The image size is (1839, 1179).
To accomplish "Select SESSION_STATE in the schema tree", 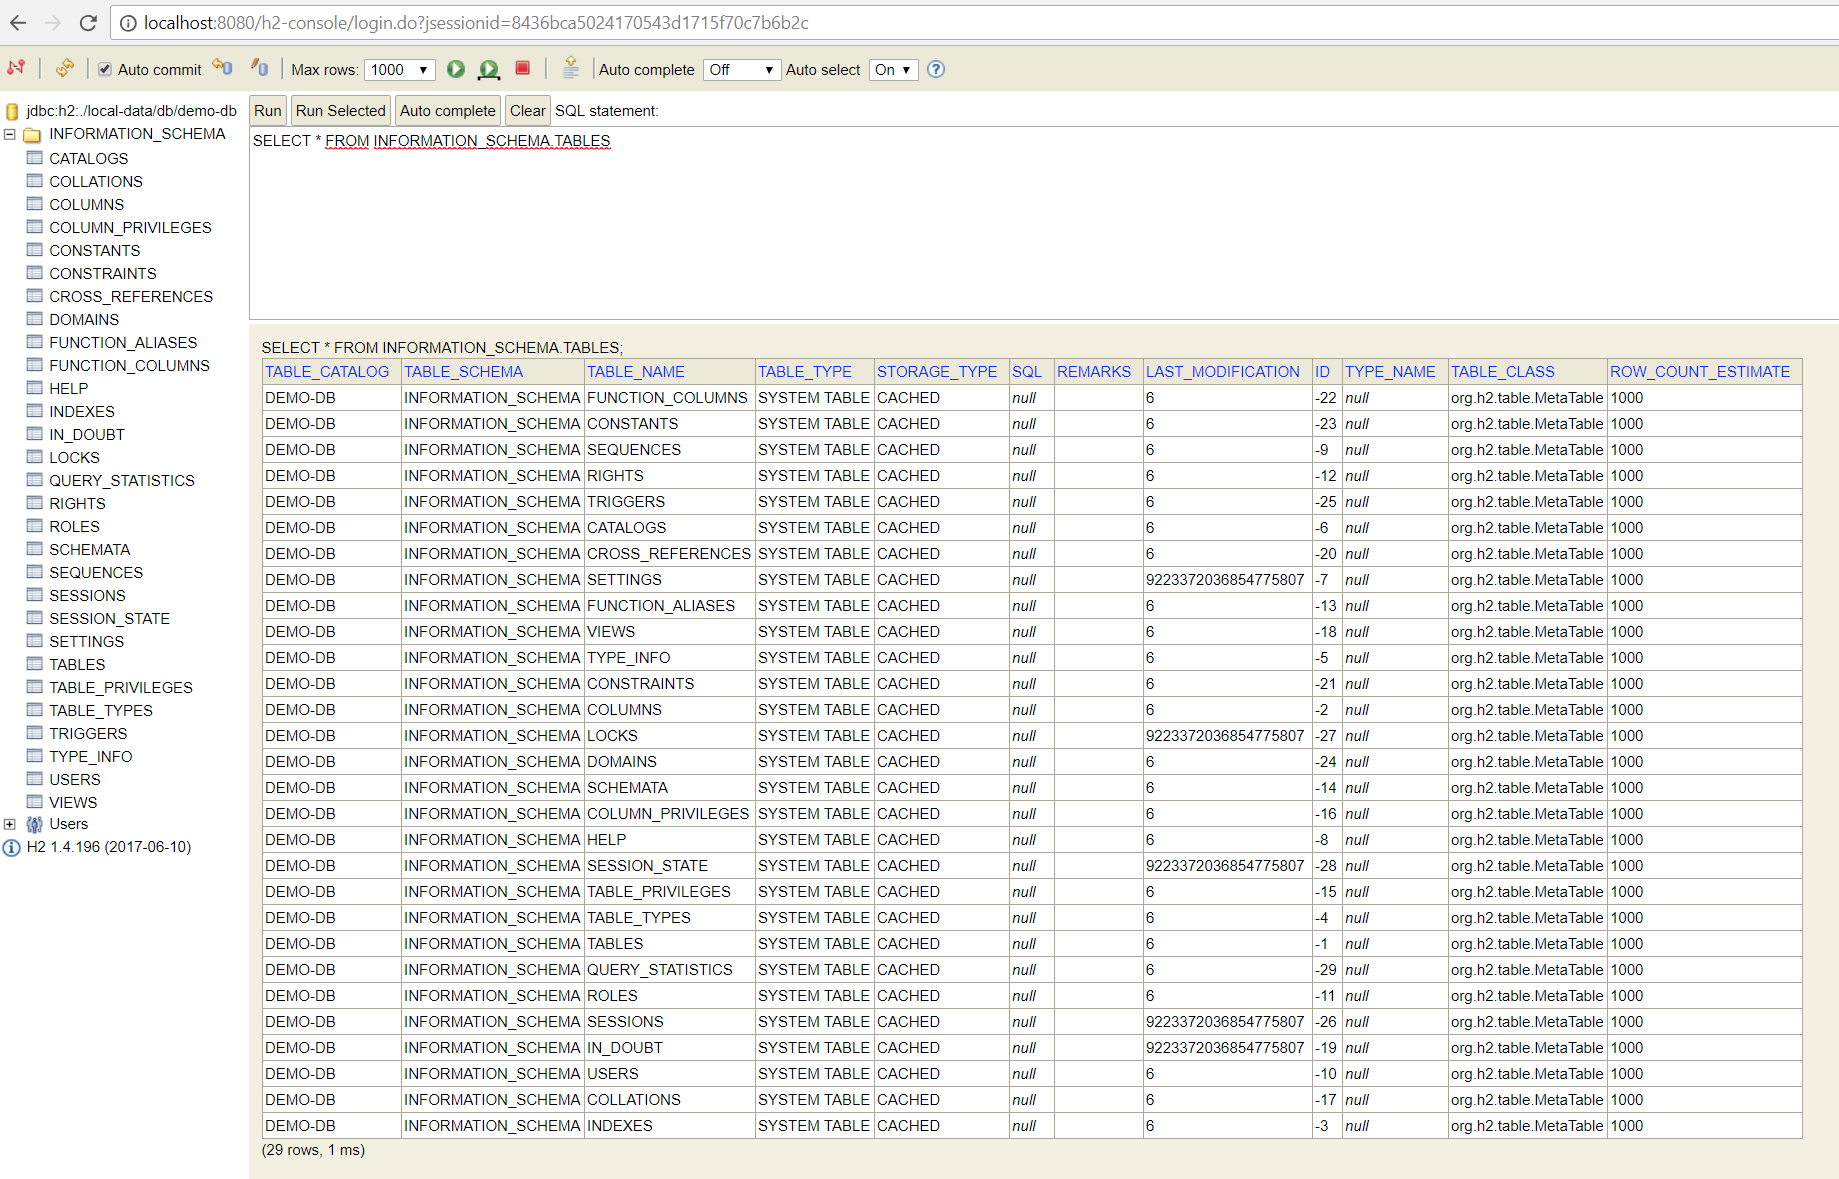I will (x=110, y=618).
